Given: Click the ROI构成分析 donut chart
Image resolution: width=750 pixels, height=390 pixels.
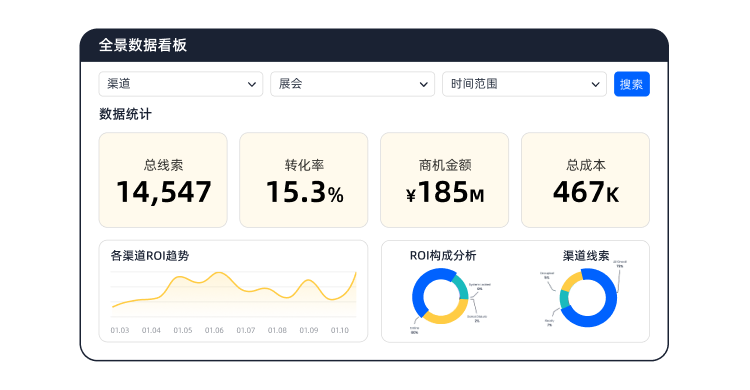Looking at the screenshot, I should 440,296.
